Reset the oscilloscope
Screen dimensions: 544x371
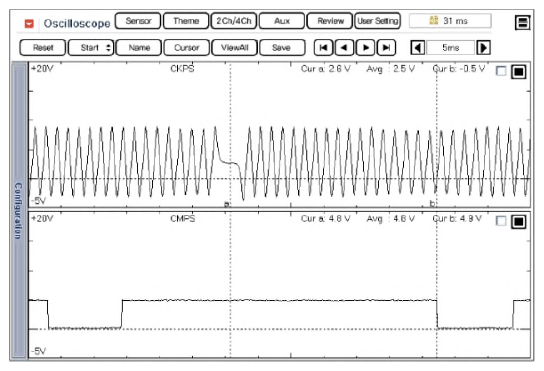coord(43,48)
